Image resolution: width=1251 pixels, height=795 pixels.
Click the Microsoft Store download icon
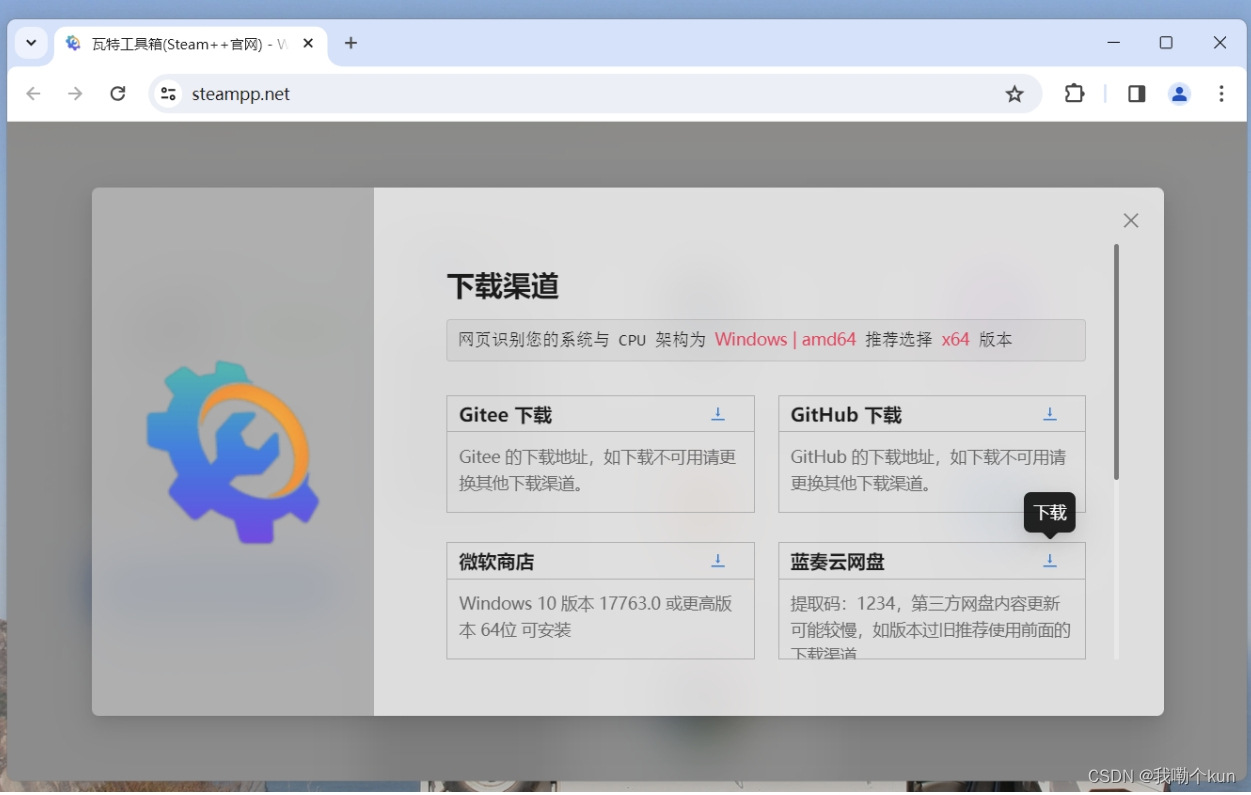click(718, 561)
